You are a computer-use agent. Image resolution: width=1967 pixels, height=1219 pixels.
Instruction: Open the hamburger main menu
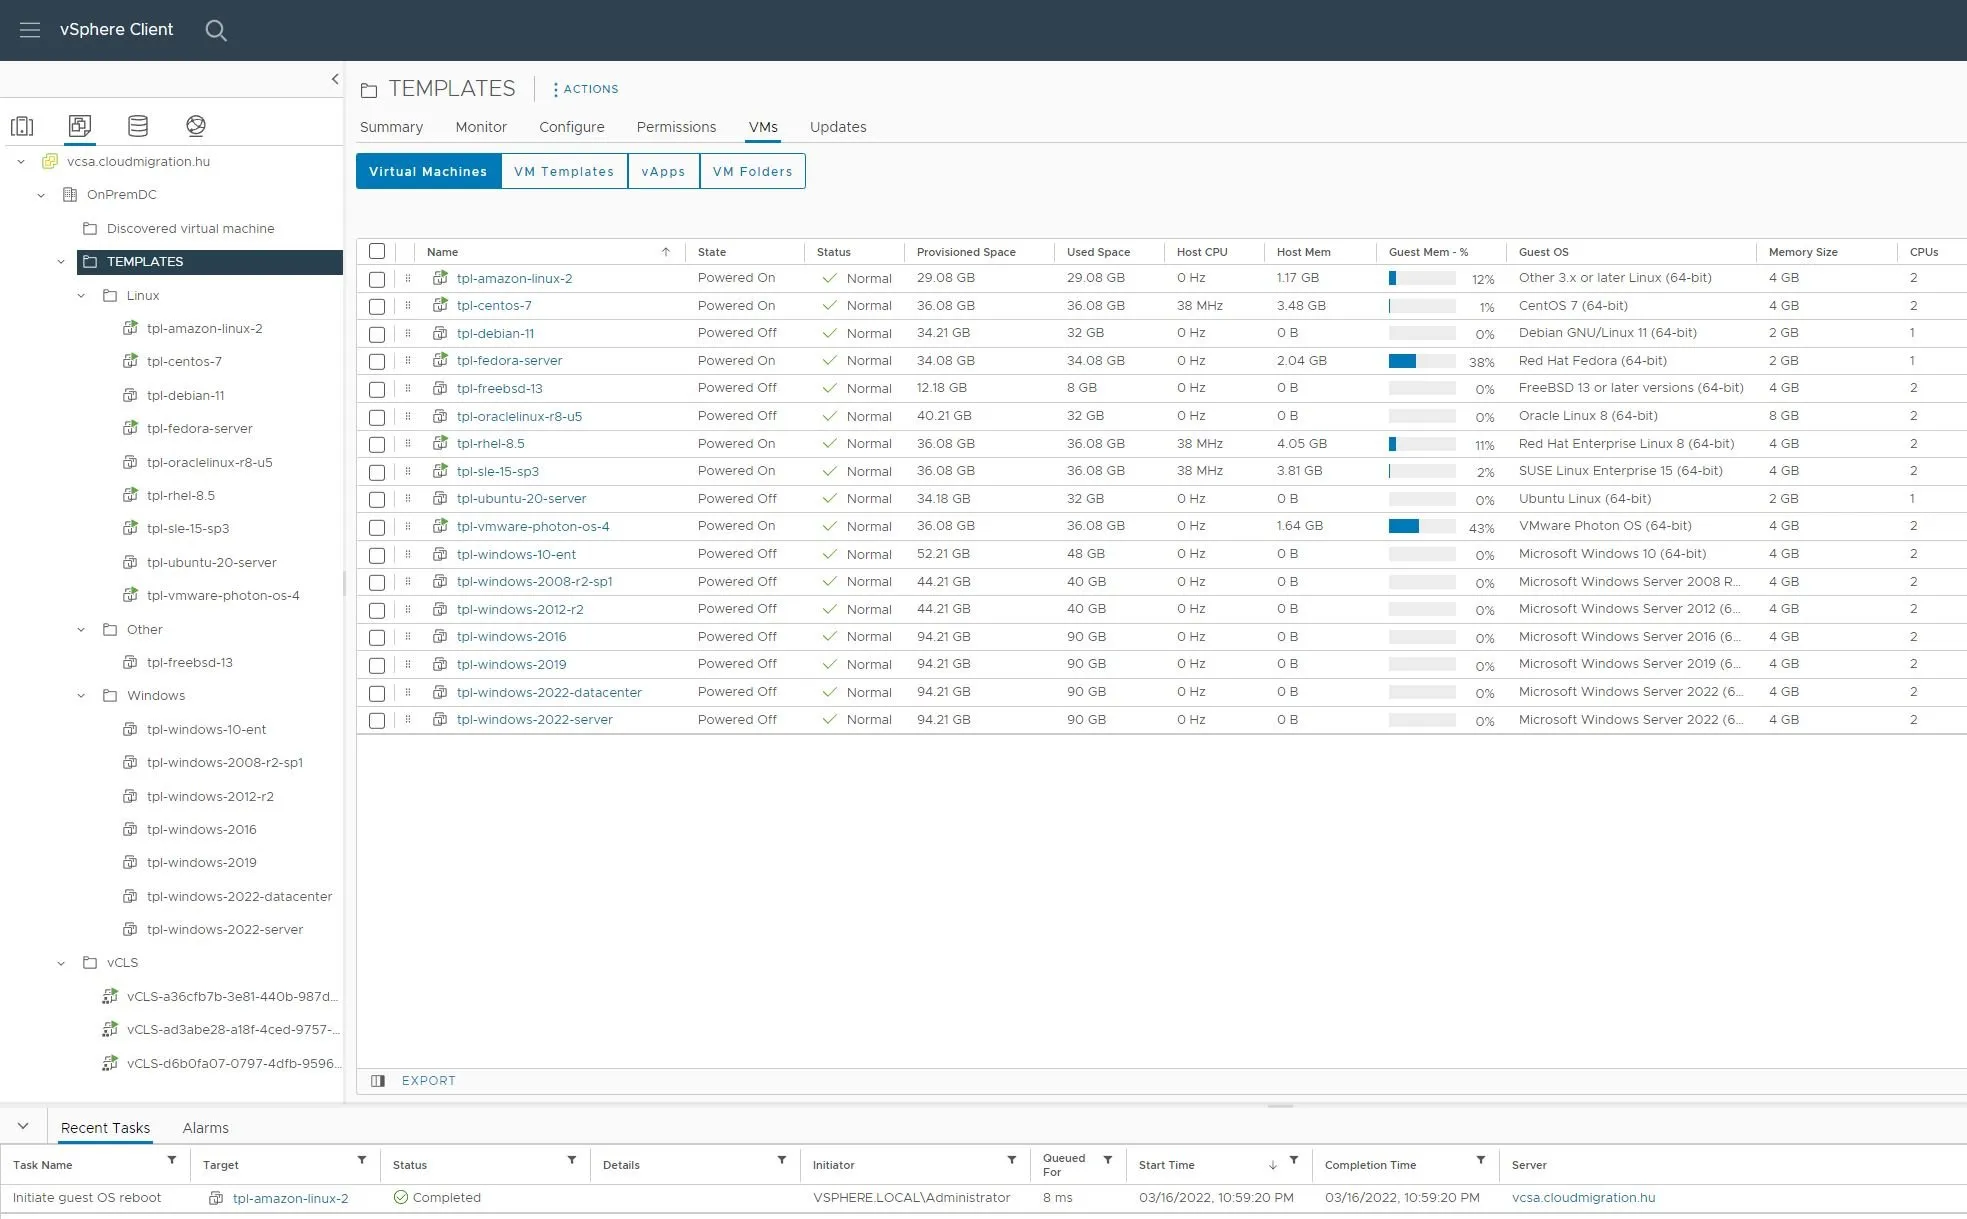(30, 30)
